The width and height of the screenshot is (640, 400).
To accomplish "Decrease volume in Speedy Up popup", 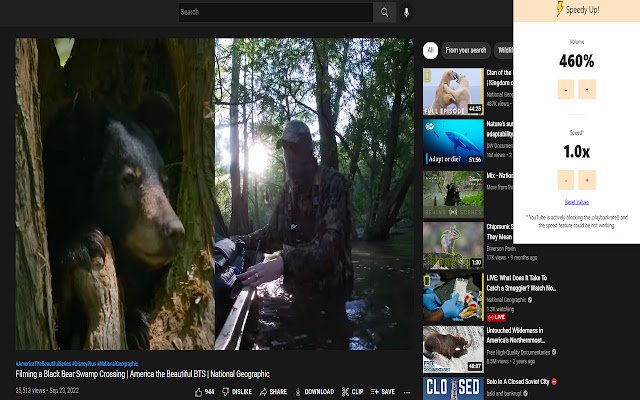I will pyautogui.click(x=566, y=89).
